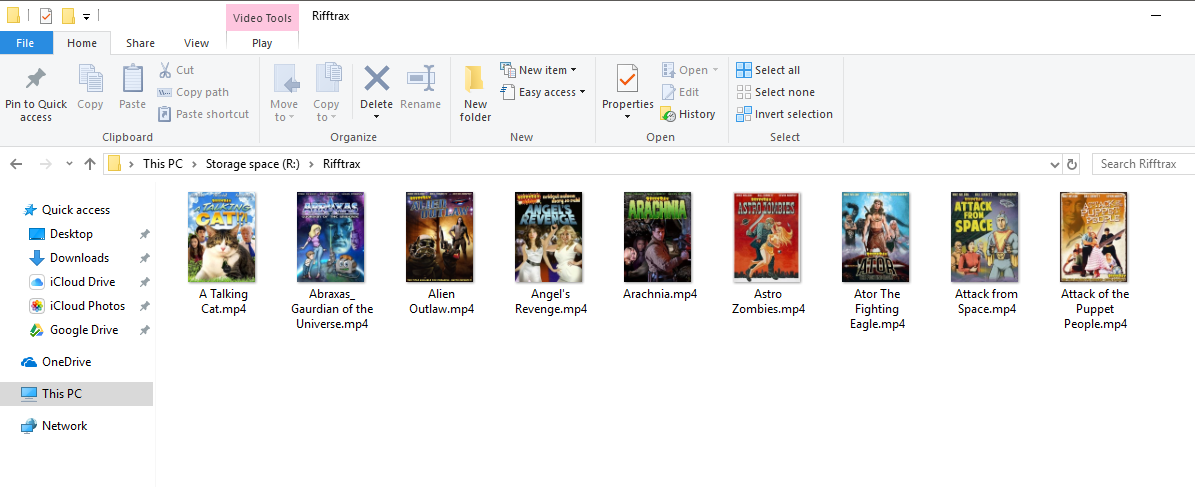The width and height of the screenshot is (1195, 487).
Task: Click the Paste clipboard icon
Action: tap(133, 78)
